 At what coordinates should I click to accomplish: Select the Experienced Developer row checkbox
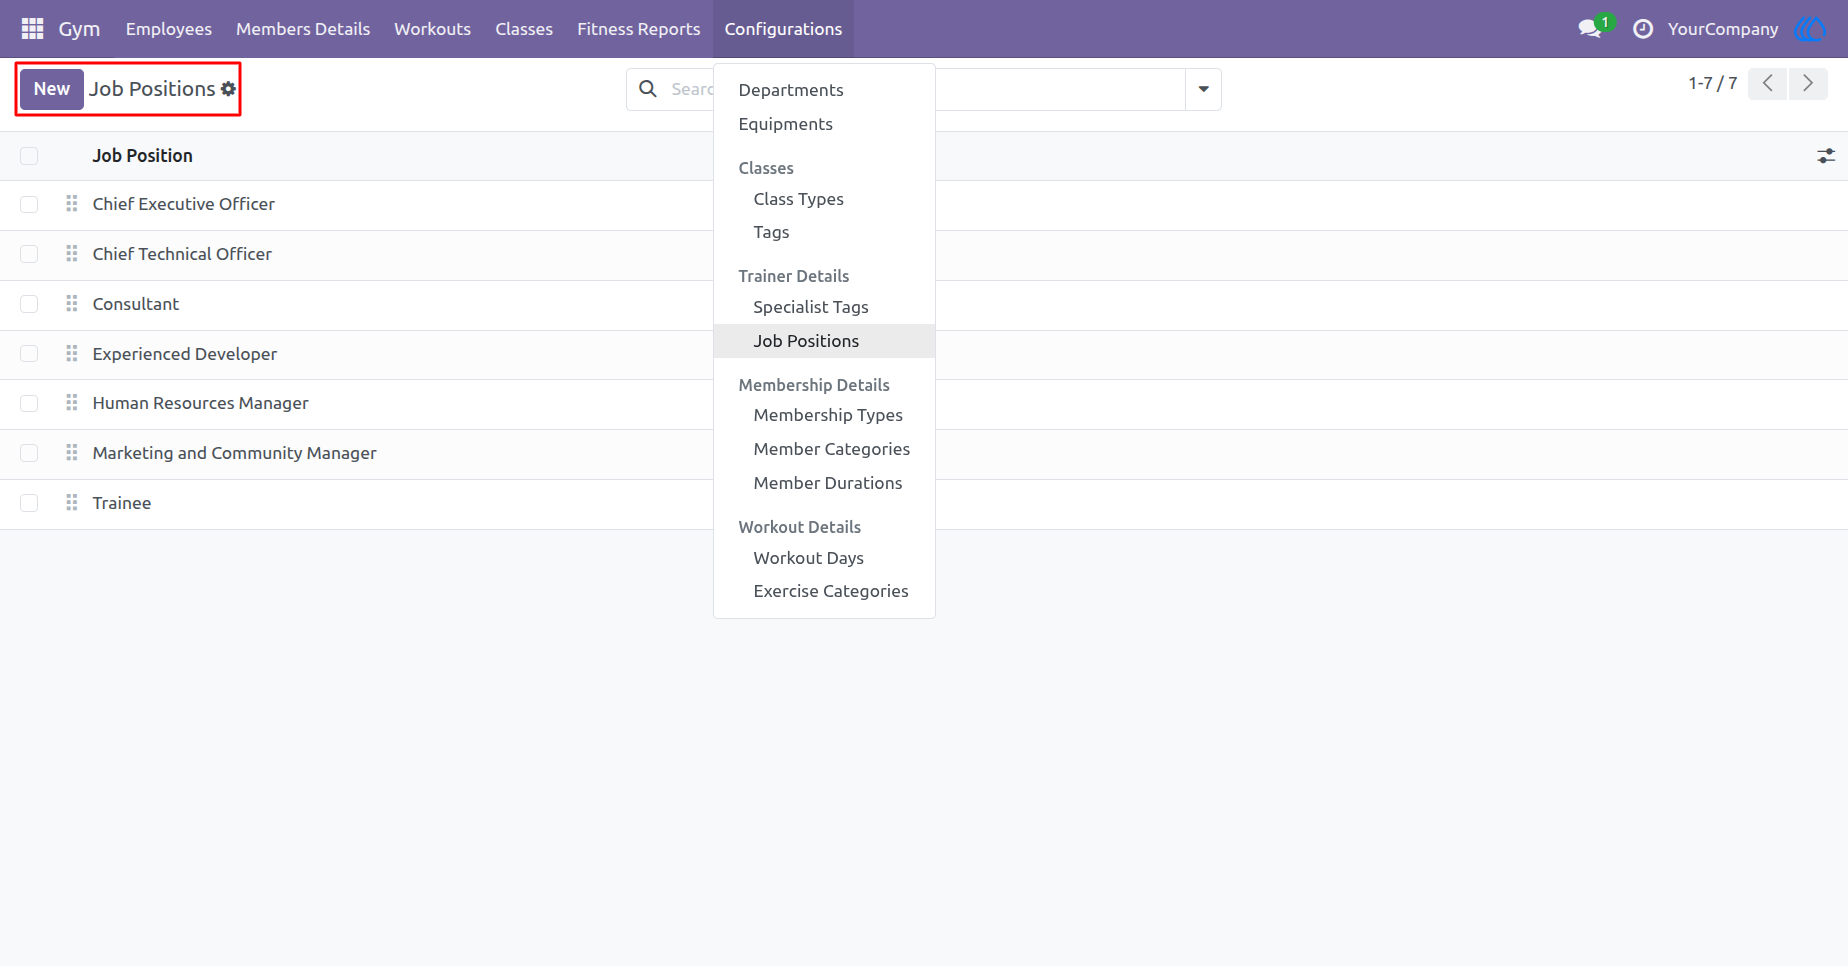click(x=29, y=354)
